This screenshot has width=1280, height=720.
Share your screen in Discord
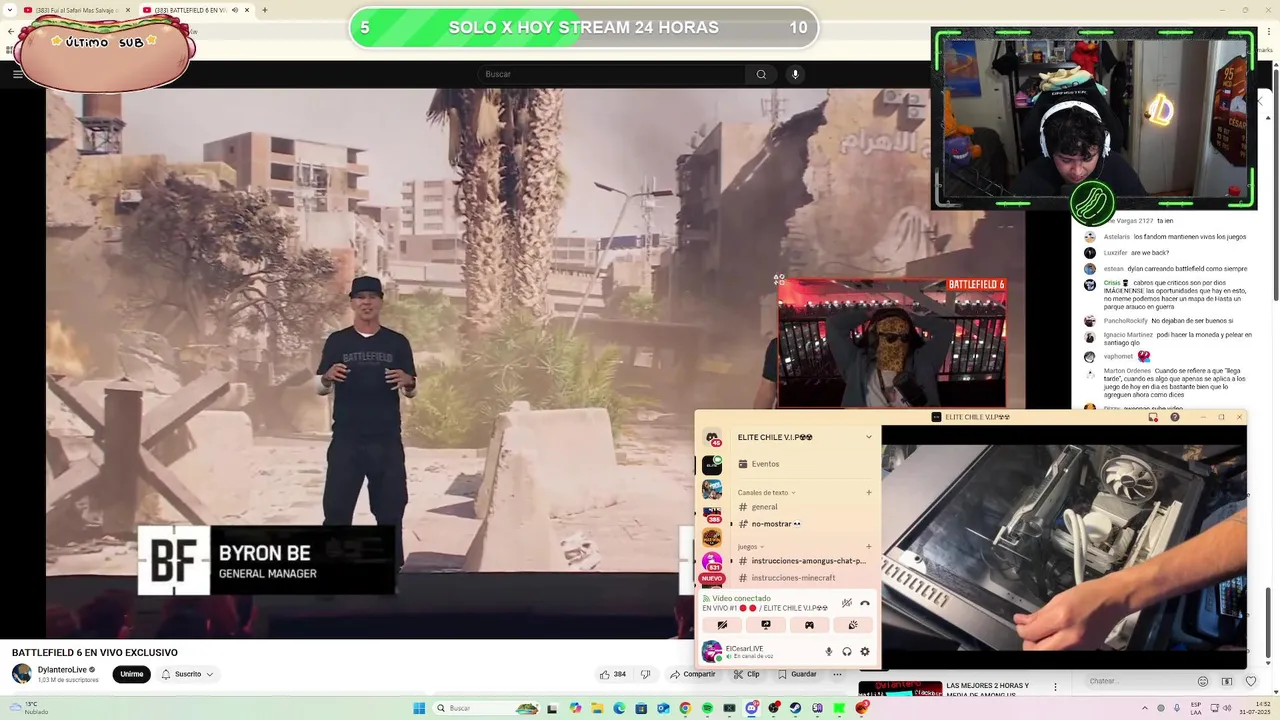[x=766, y=625]
